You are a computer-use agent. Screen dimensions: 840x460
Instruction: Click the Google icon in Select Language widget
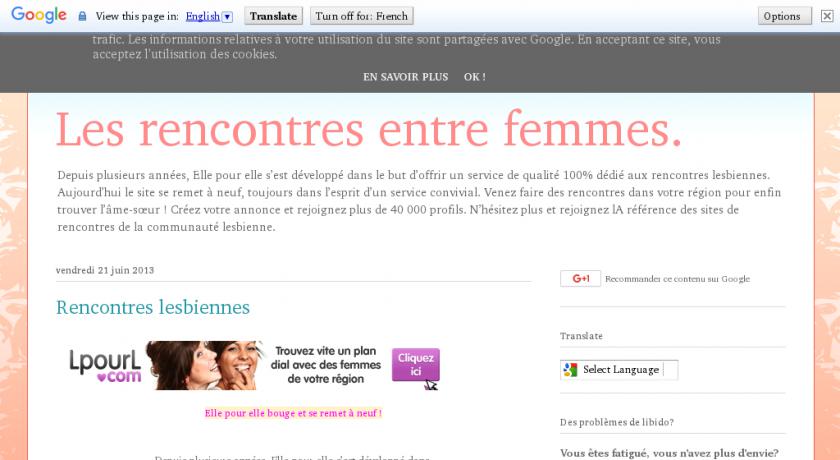click(x=571, y=369)
